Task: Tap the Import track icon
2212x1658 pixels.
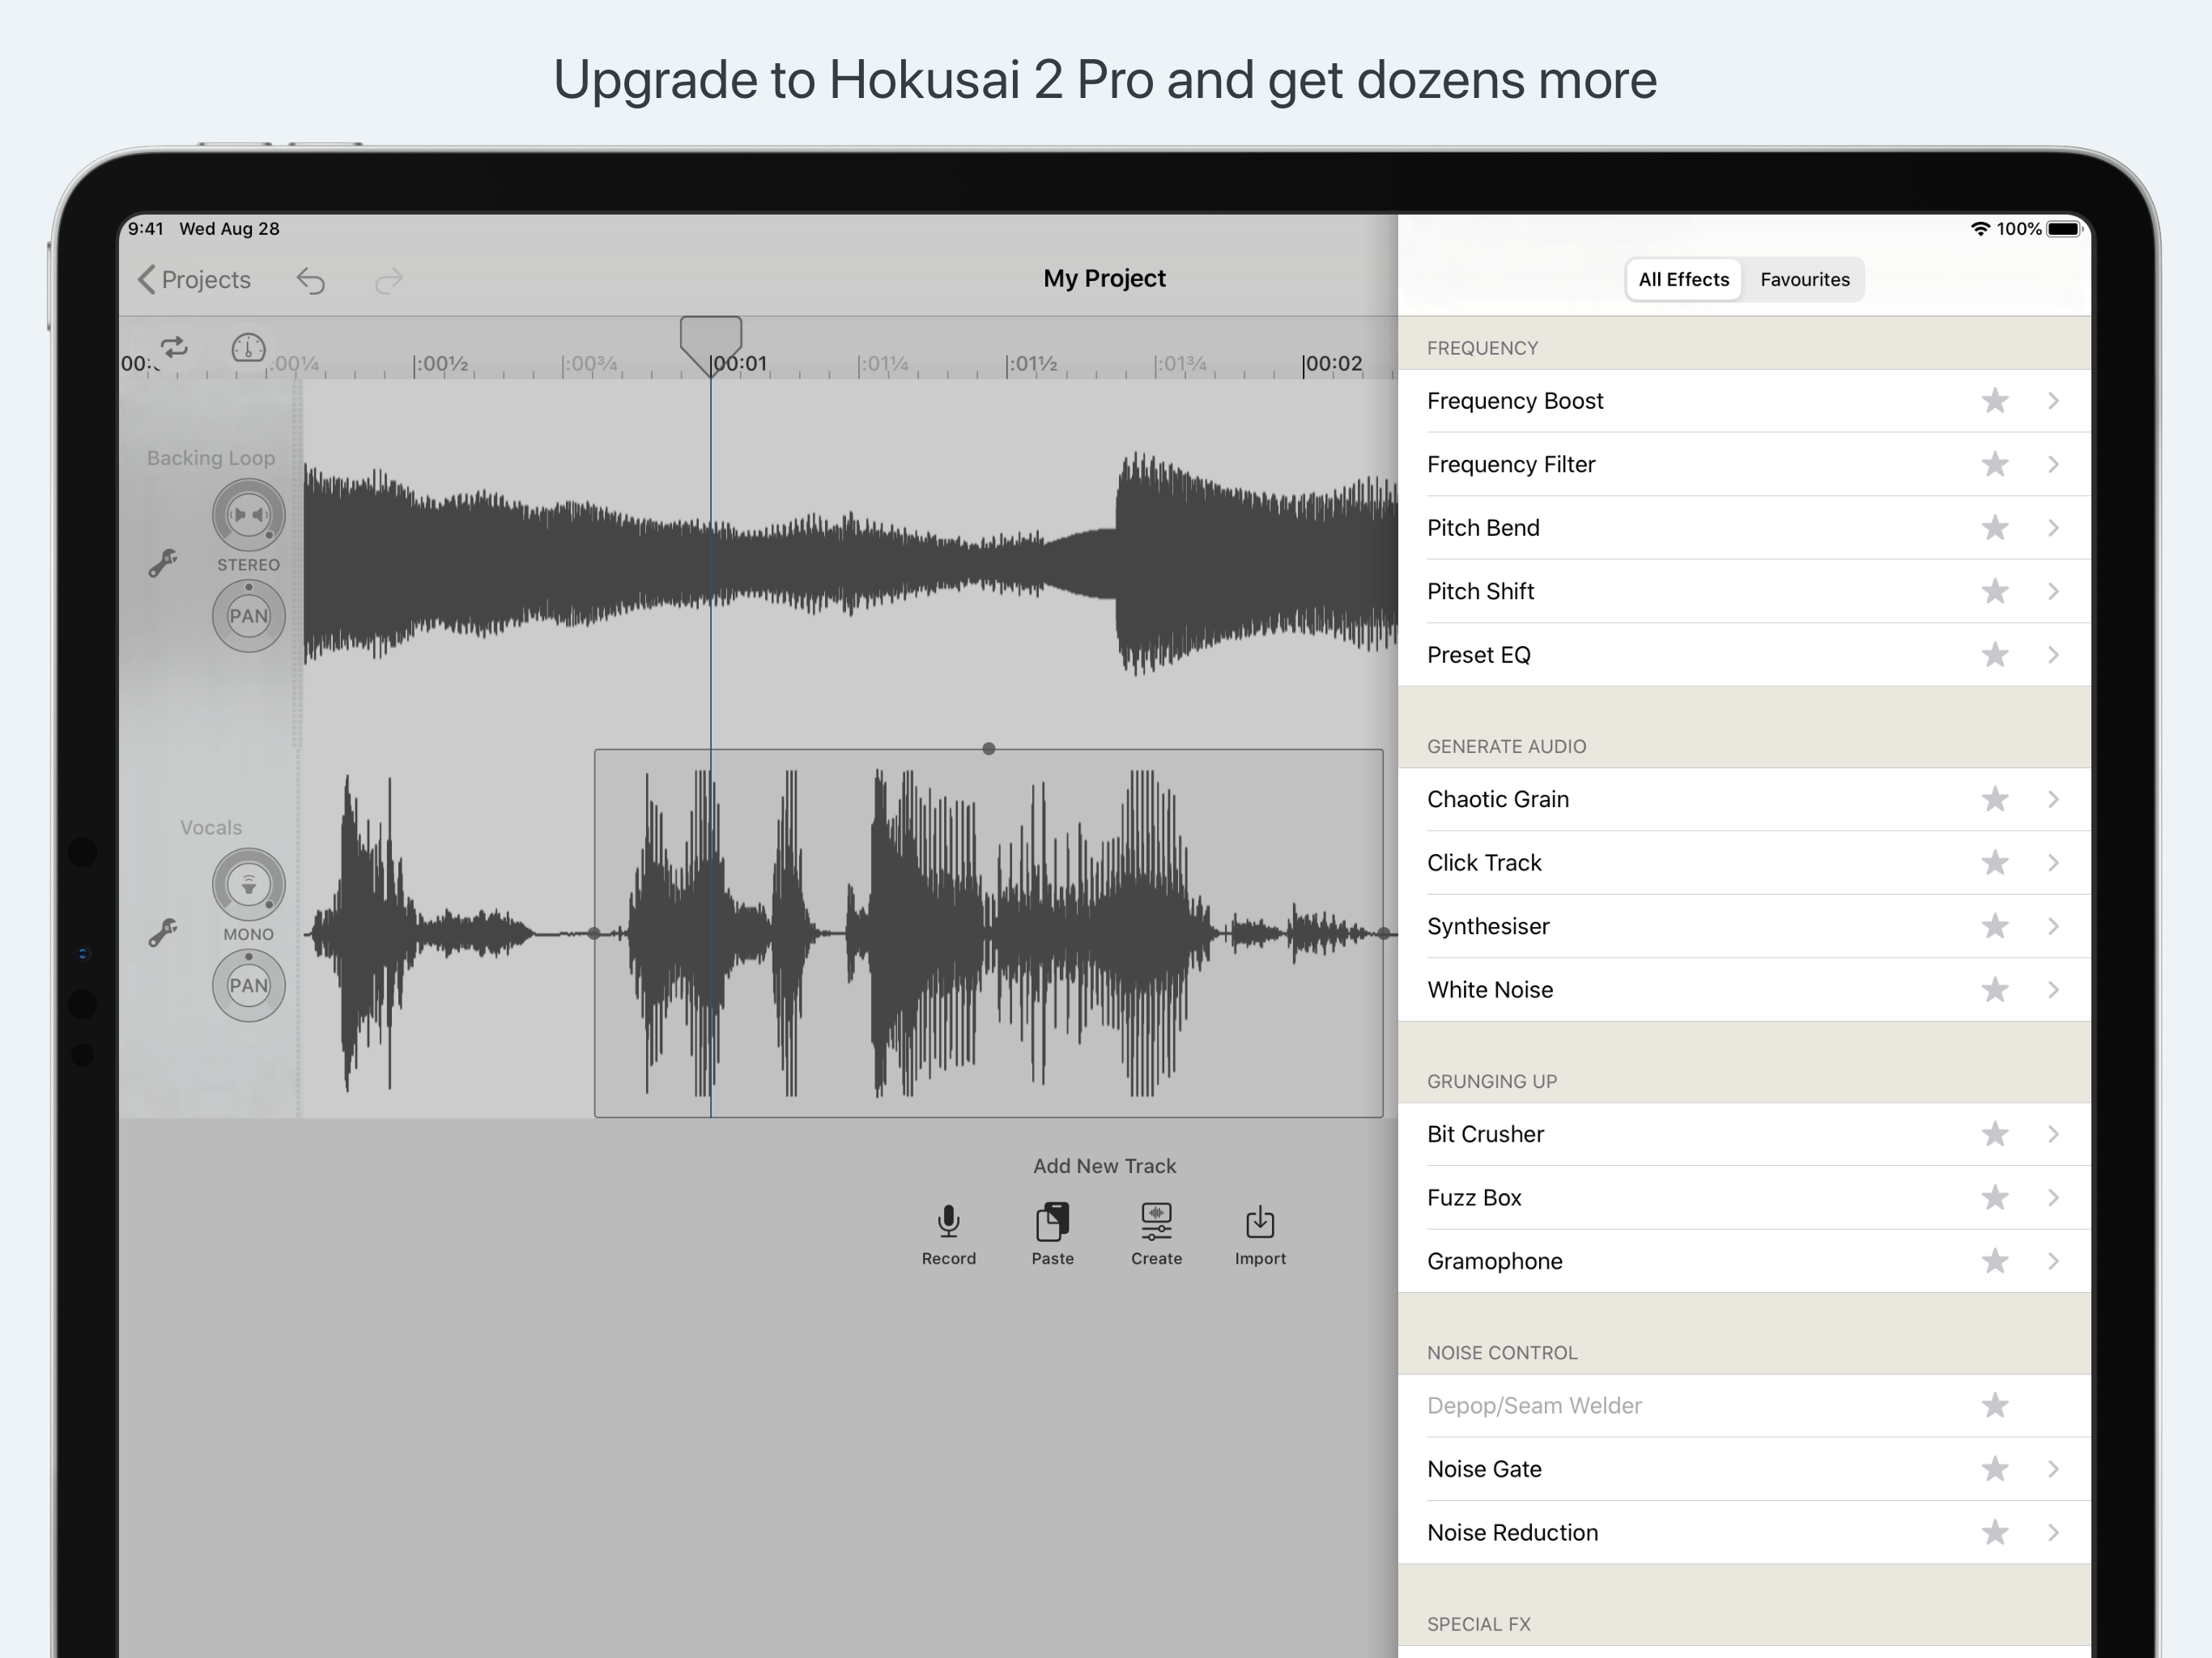Action: [x=1259, y=1222]
